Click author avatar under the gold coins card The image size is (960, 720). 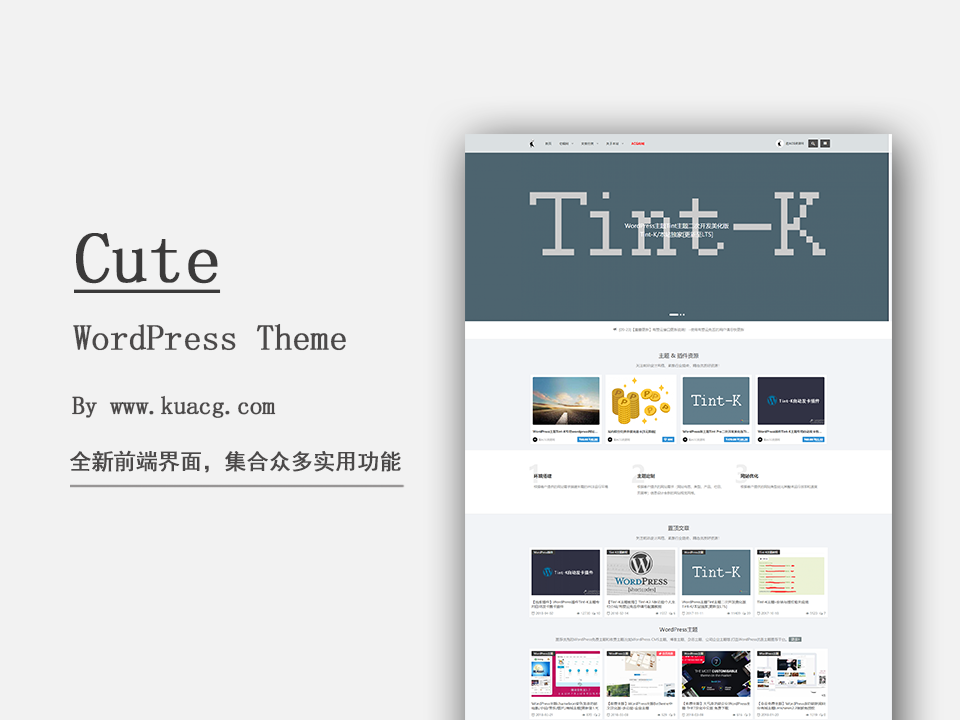tap(610, 439)
